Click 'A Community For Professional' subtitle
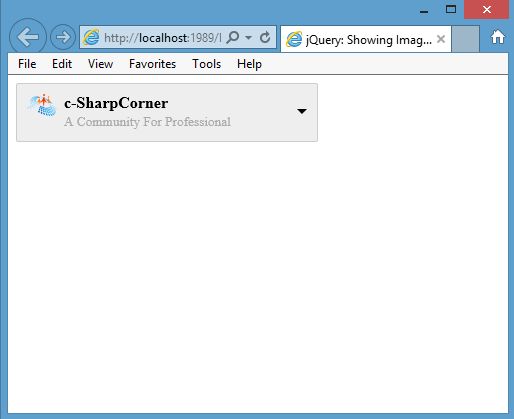This screenshot has height=419, width=514. point(147,122)
